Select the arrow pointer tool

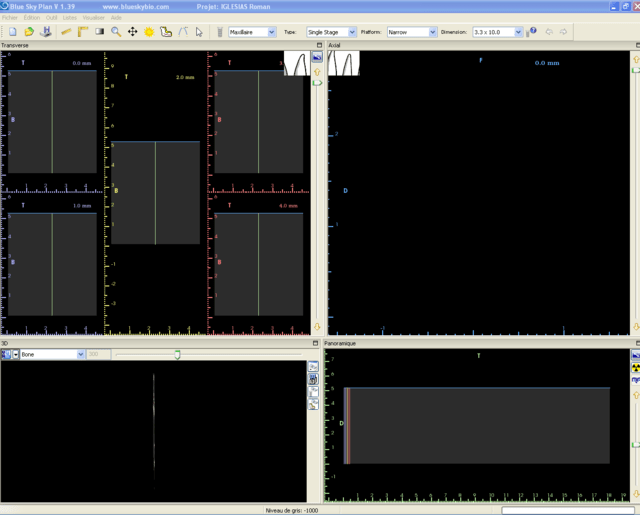(x=199, y=32)
